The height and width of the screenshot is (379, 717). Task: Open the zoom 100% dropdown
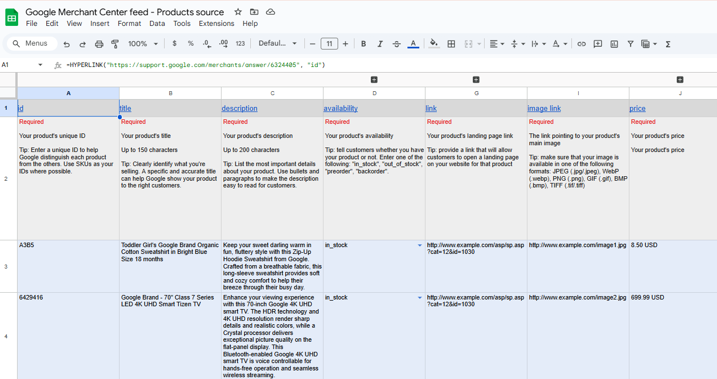pos(143,44)
